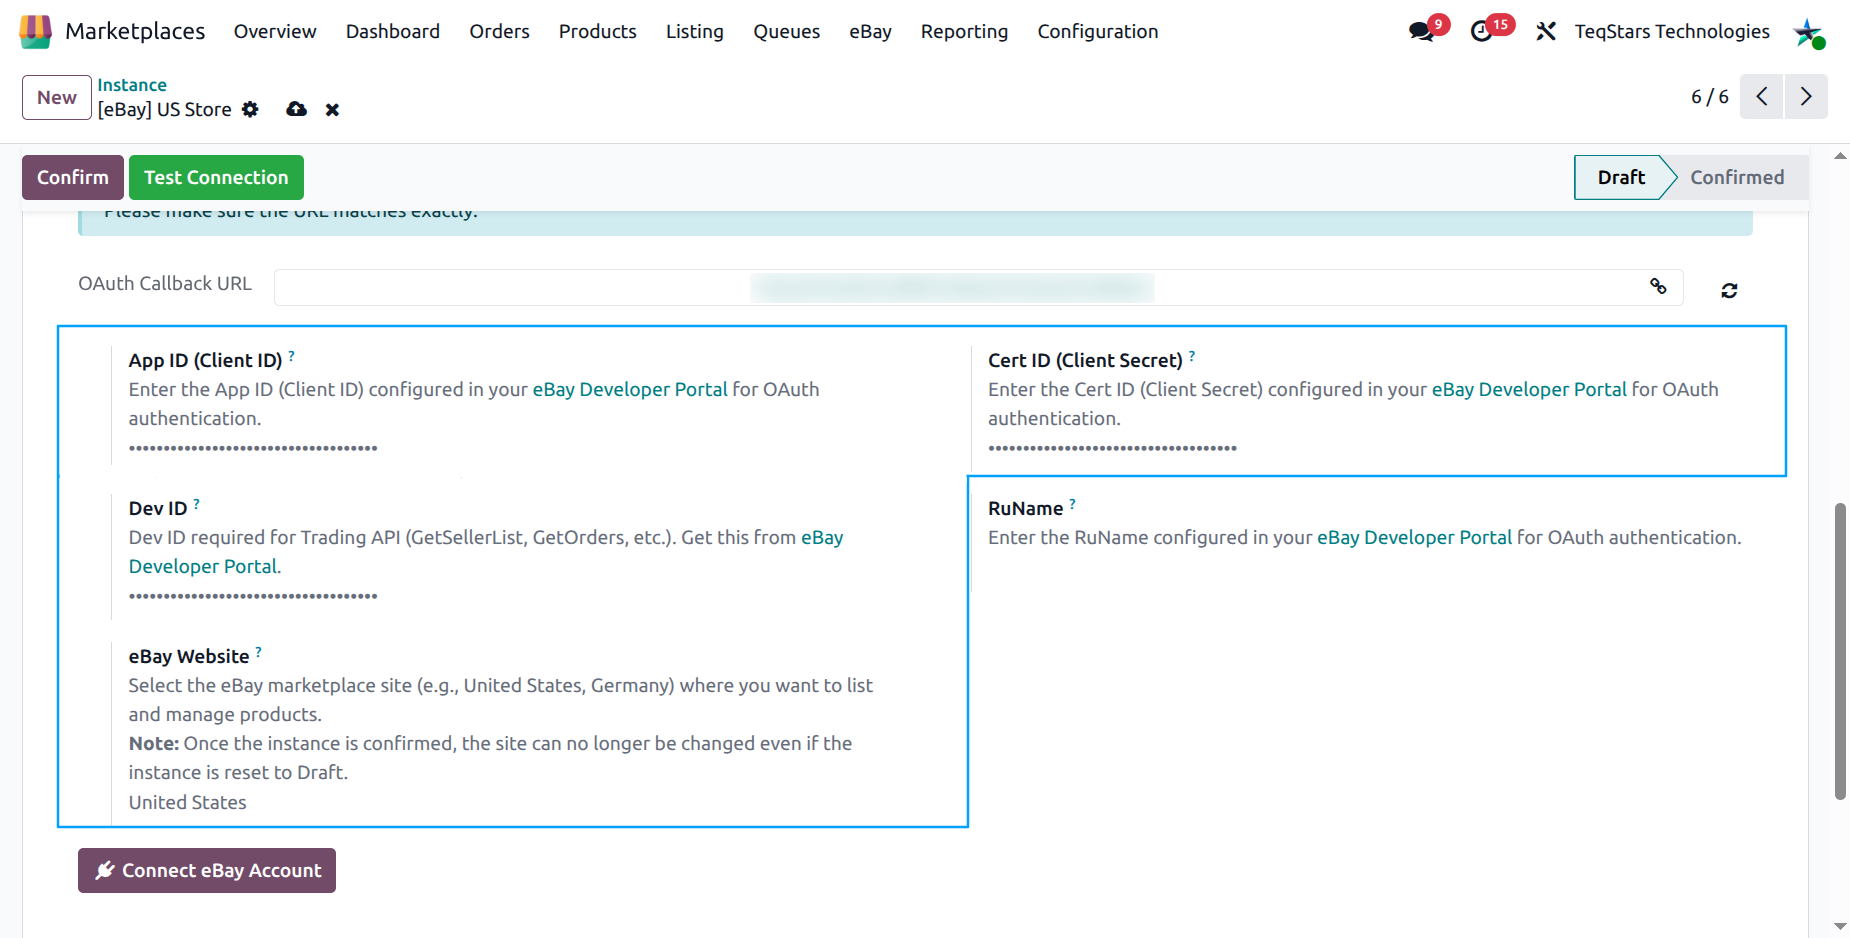Discard changes with the X icon

332,110
